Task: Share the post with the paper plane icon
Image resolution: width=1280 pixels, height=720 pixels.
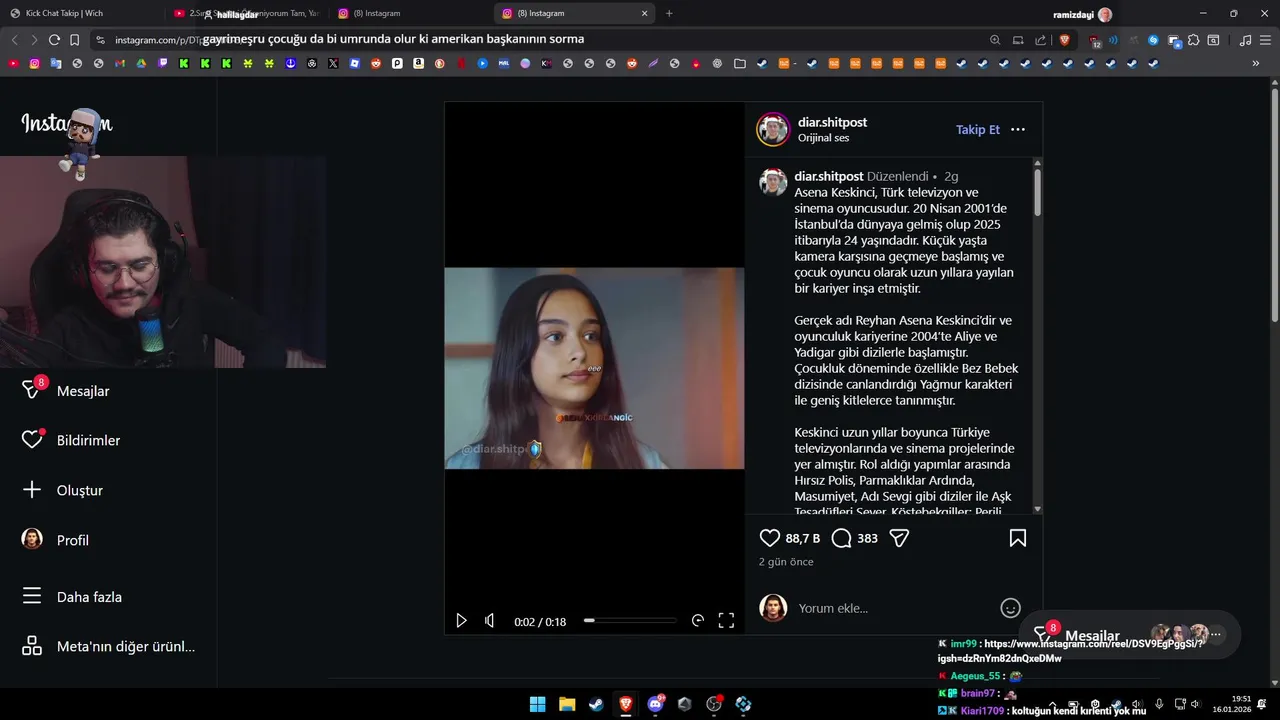Action: pos(899,538)
